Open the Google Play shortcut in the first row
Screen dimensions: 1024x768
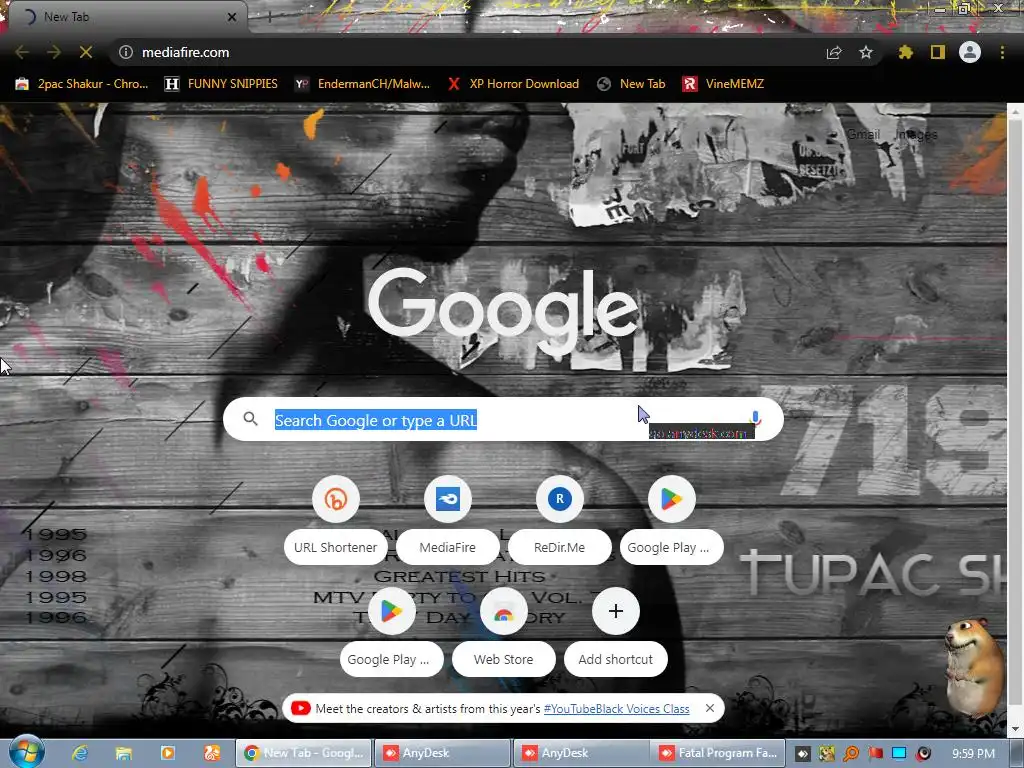coord(671,519)
